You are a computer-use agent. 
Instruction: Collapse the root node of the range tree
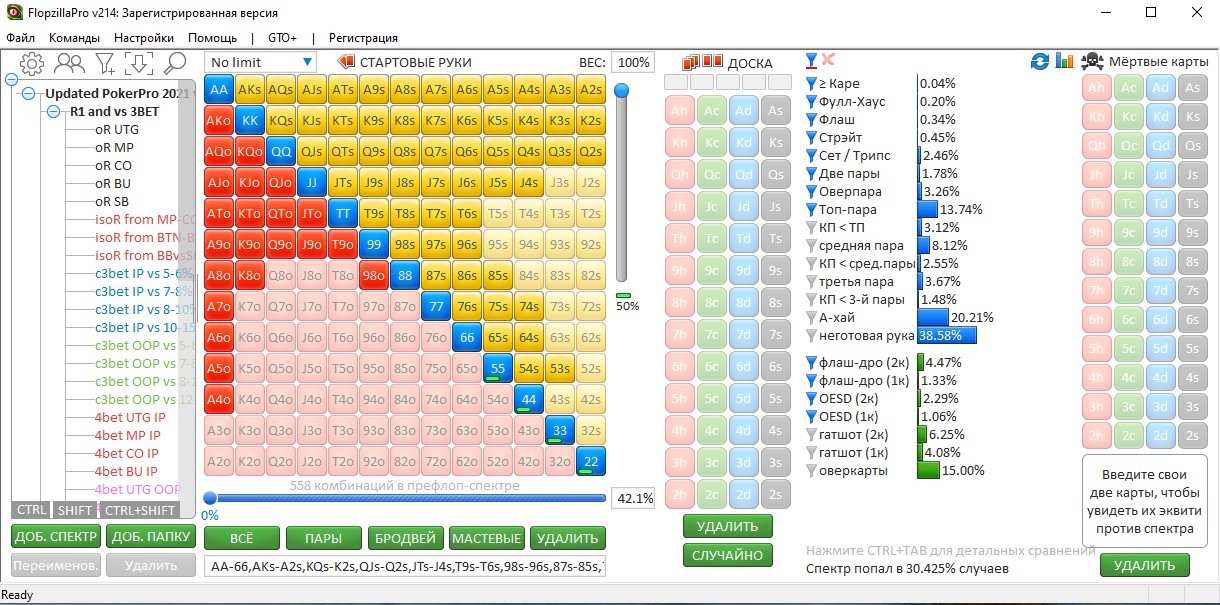point(11,80)
